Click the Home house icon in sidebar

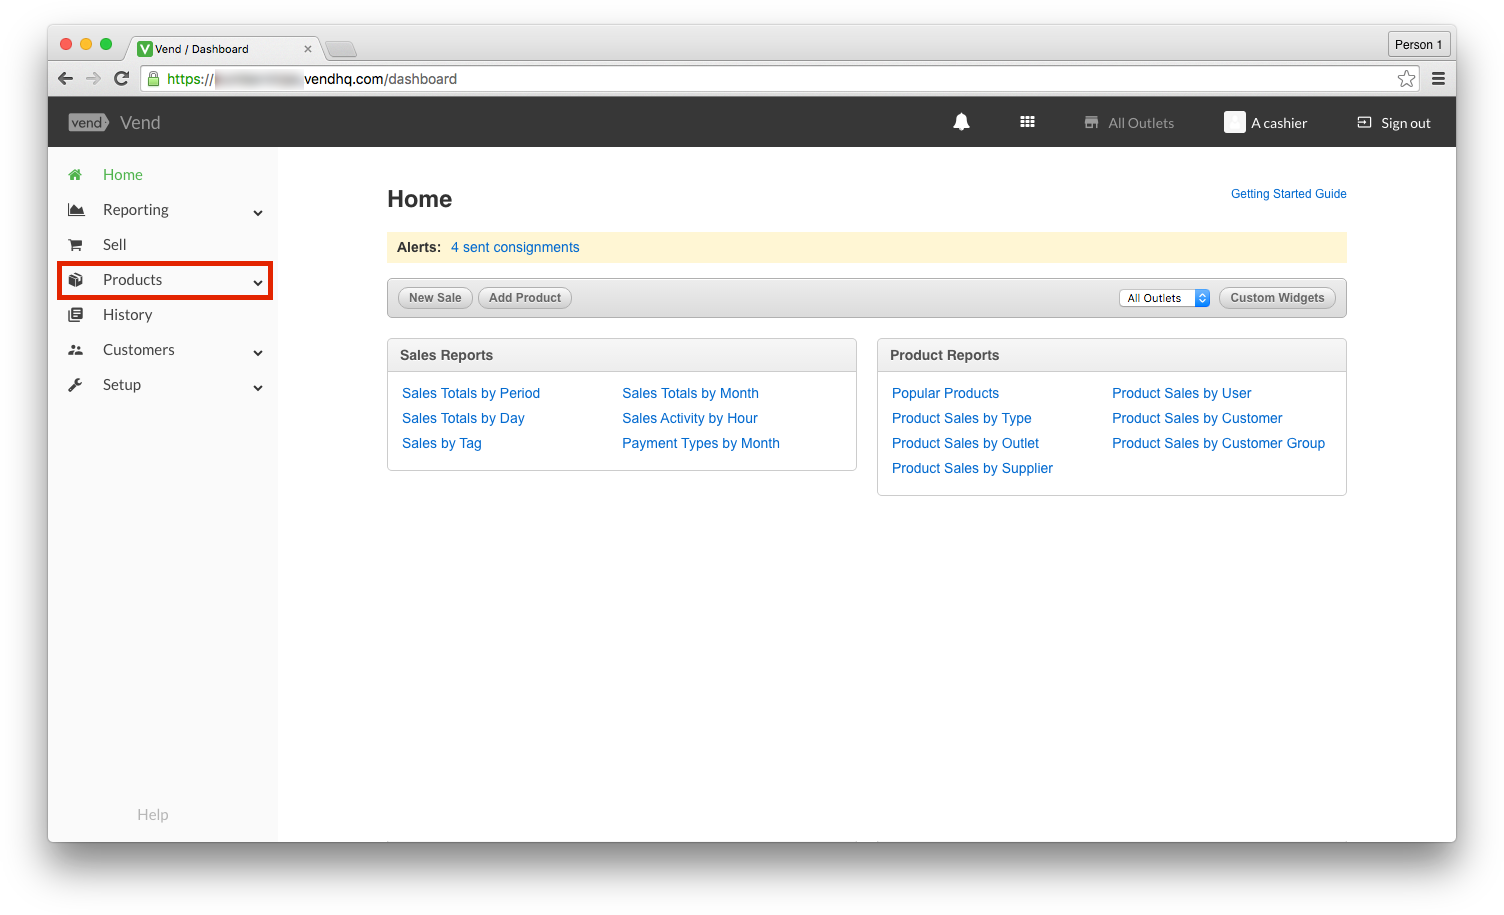tap(75, 175)
